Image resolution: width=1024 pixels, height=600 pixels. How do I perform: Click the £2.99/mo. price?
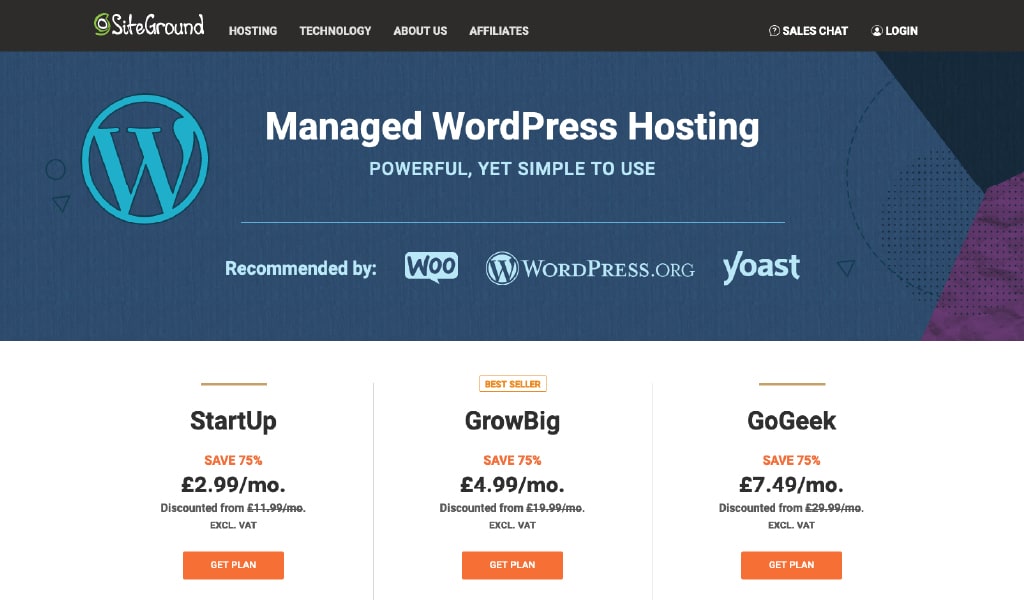tap(233, 484)
